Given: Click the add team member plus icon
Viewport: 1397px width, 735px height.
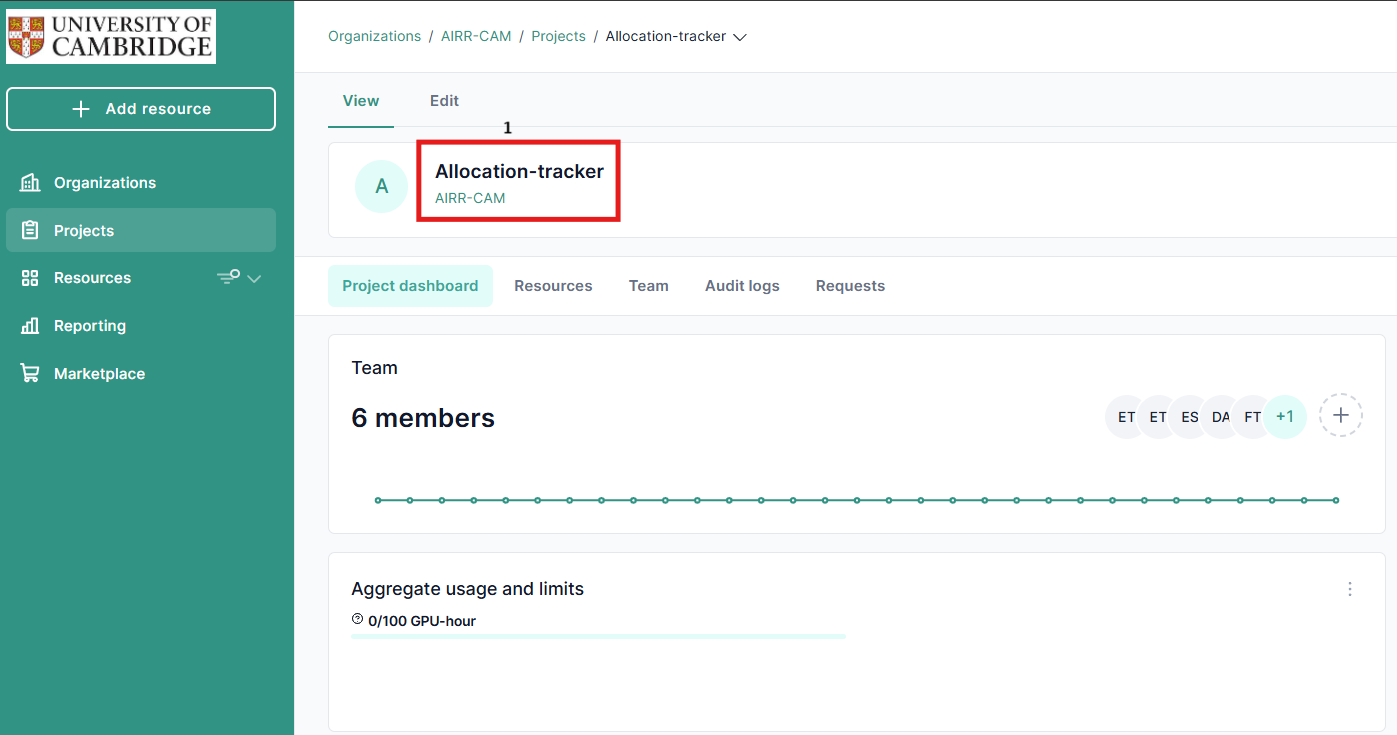Looking at the screenshot, I should coord(1340,416).
